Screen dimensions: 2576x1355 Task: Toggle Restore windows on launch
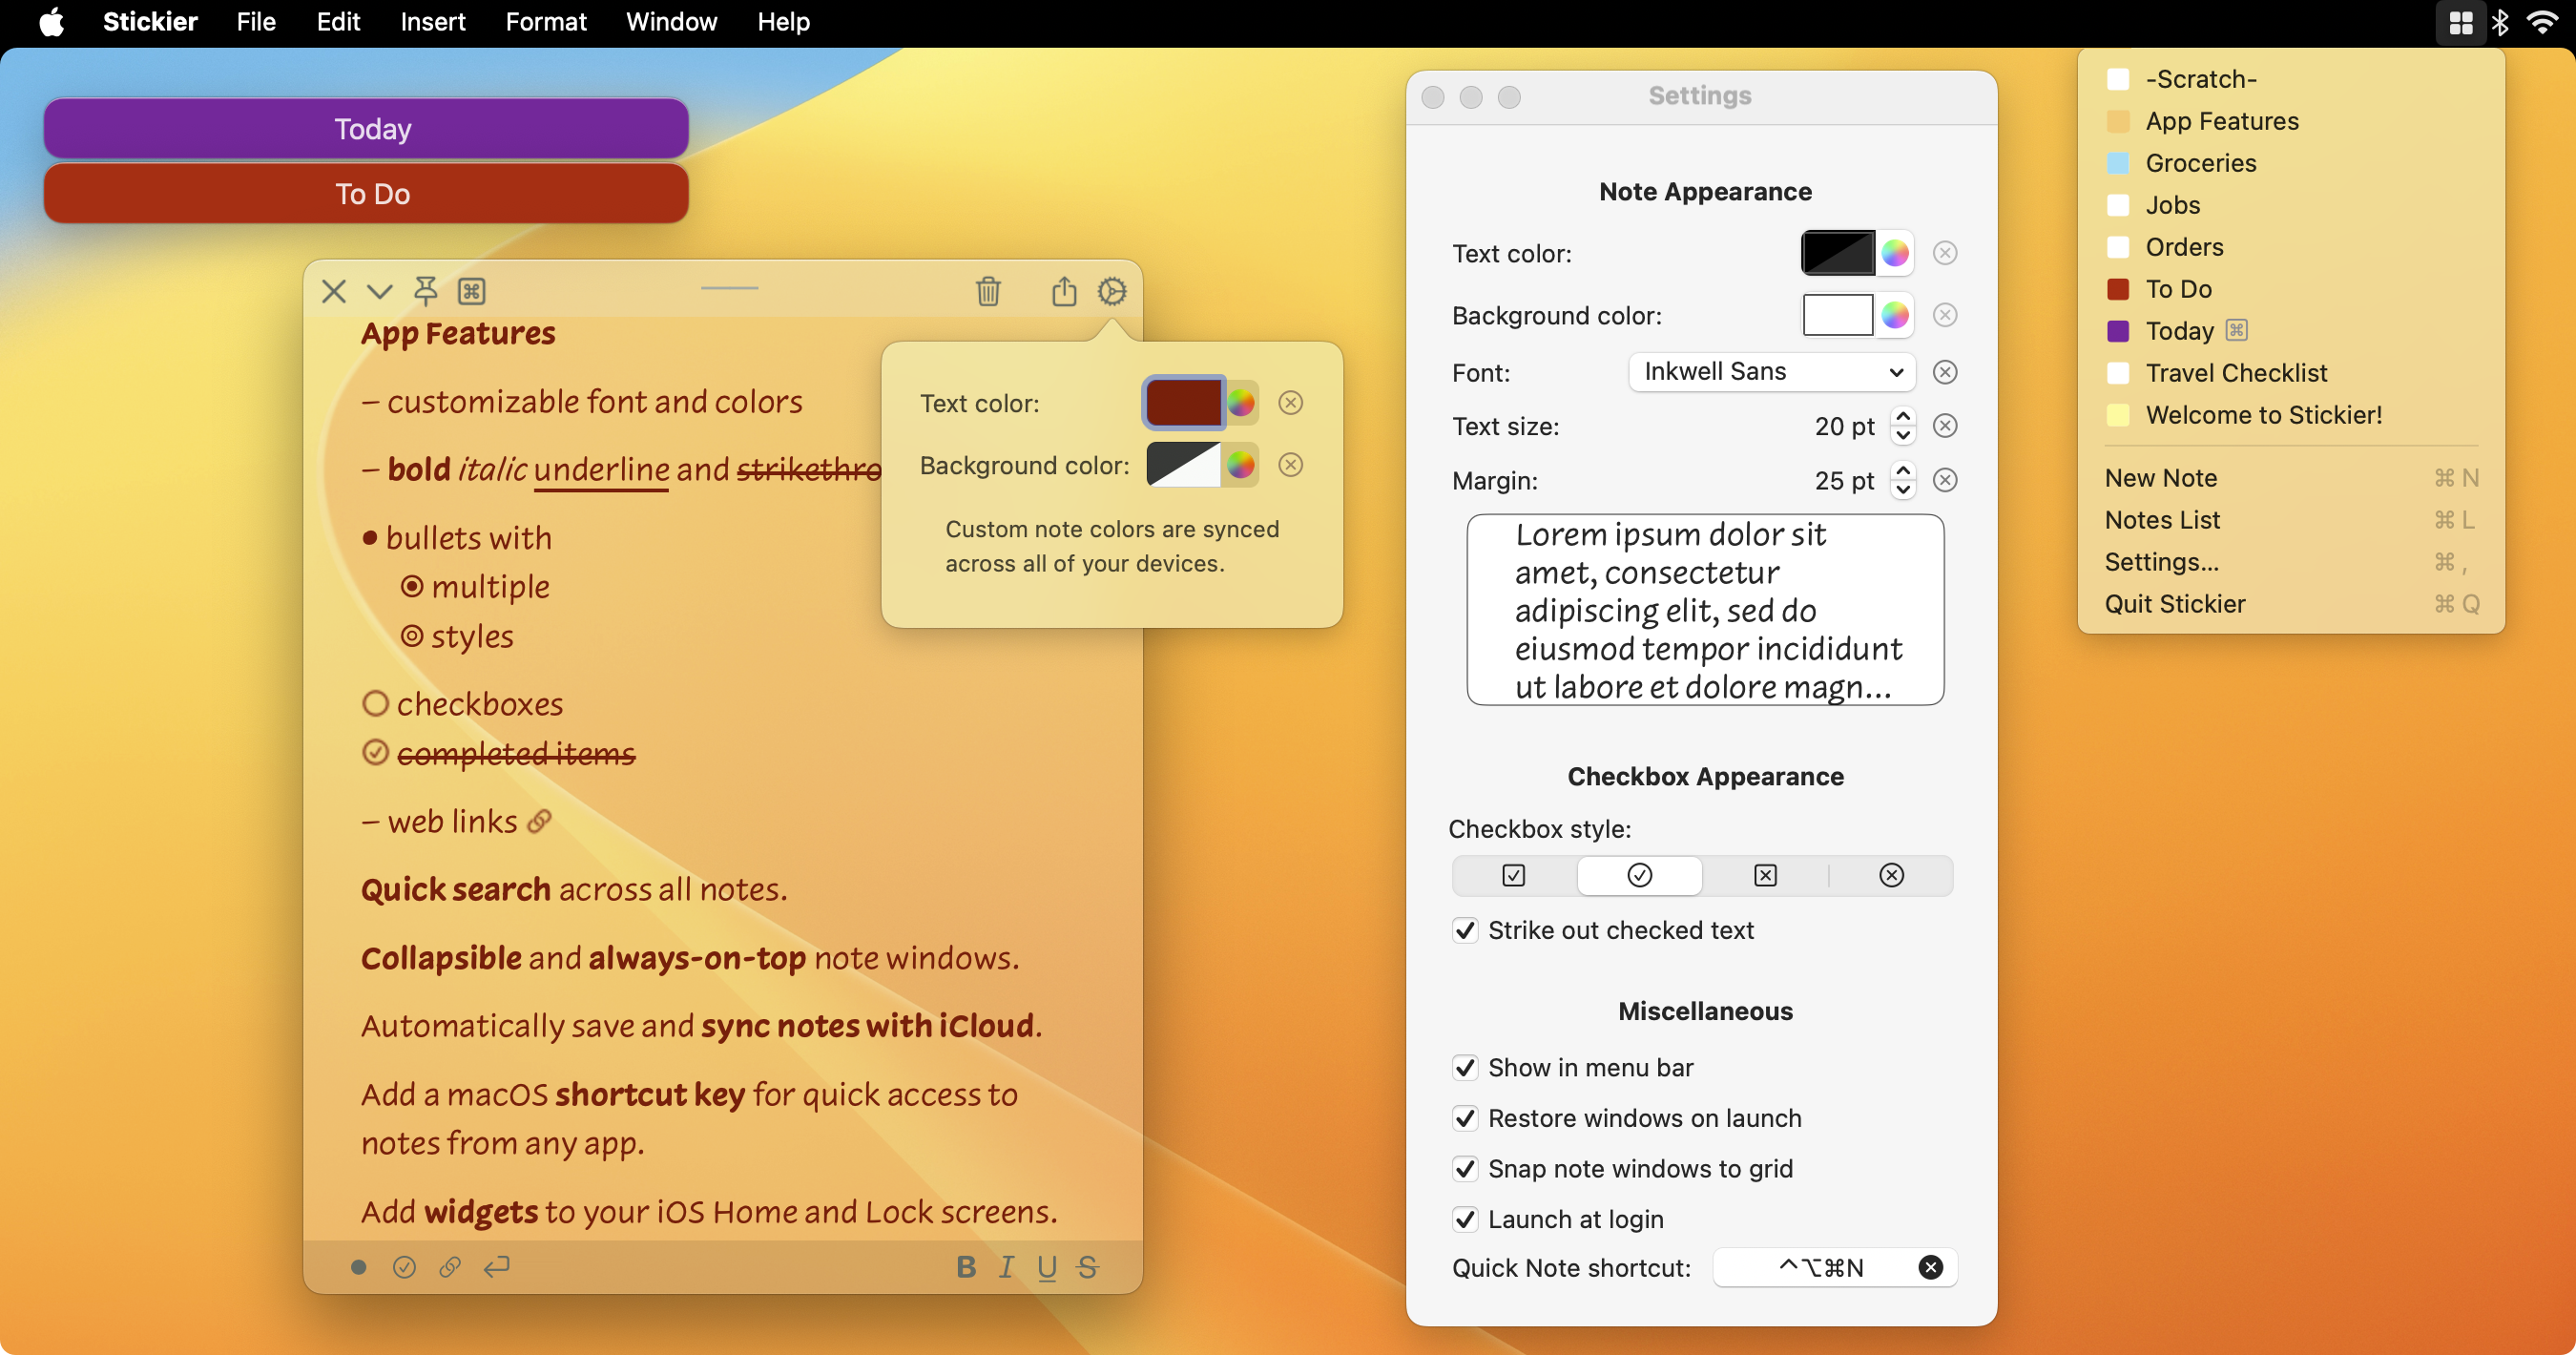coord(1465,1118)
